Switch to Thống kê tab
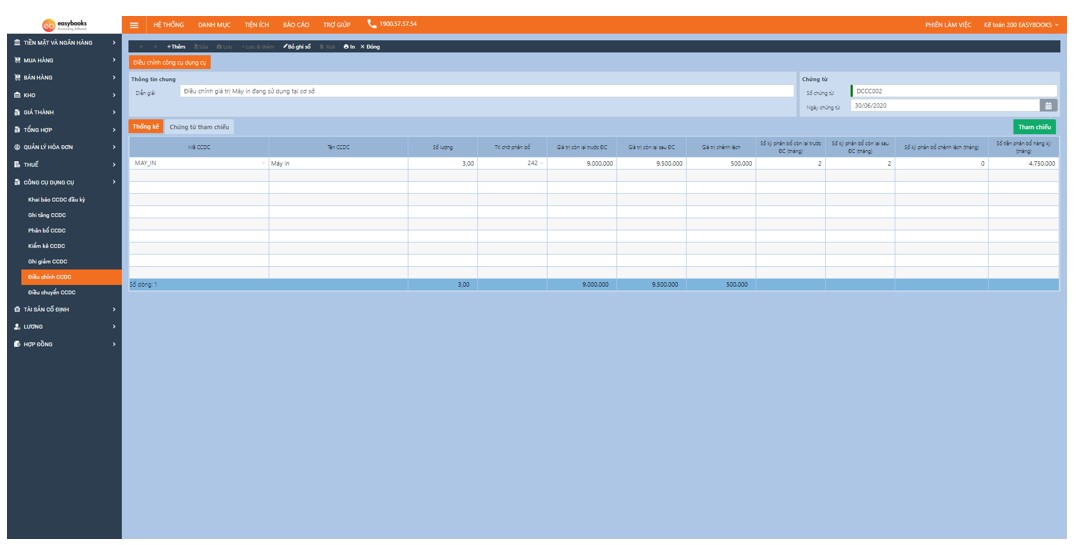Viewport: 1078px width, 545px height. pos(146,126)
